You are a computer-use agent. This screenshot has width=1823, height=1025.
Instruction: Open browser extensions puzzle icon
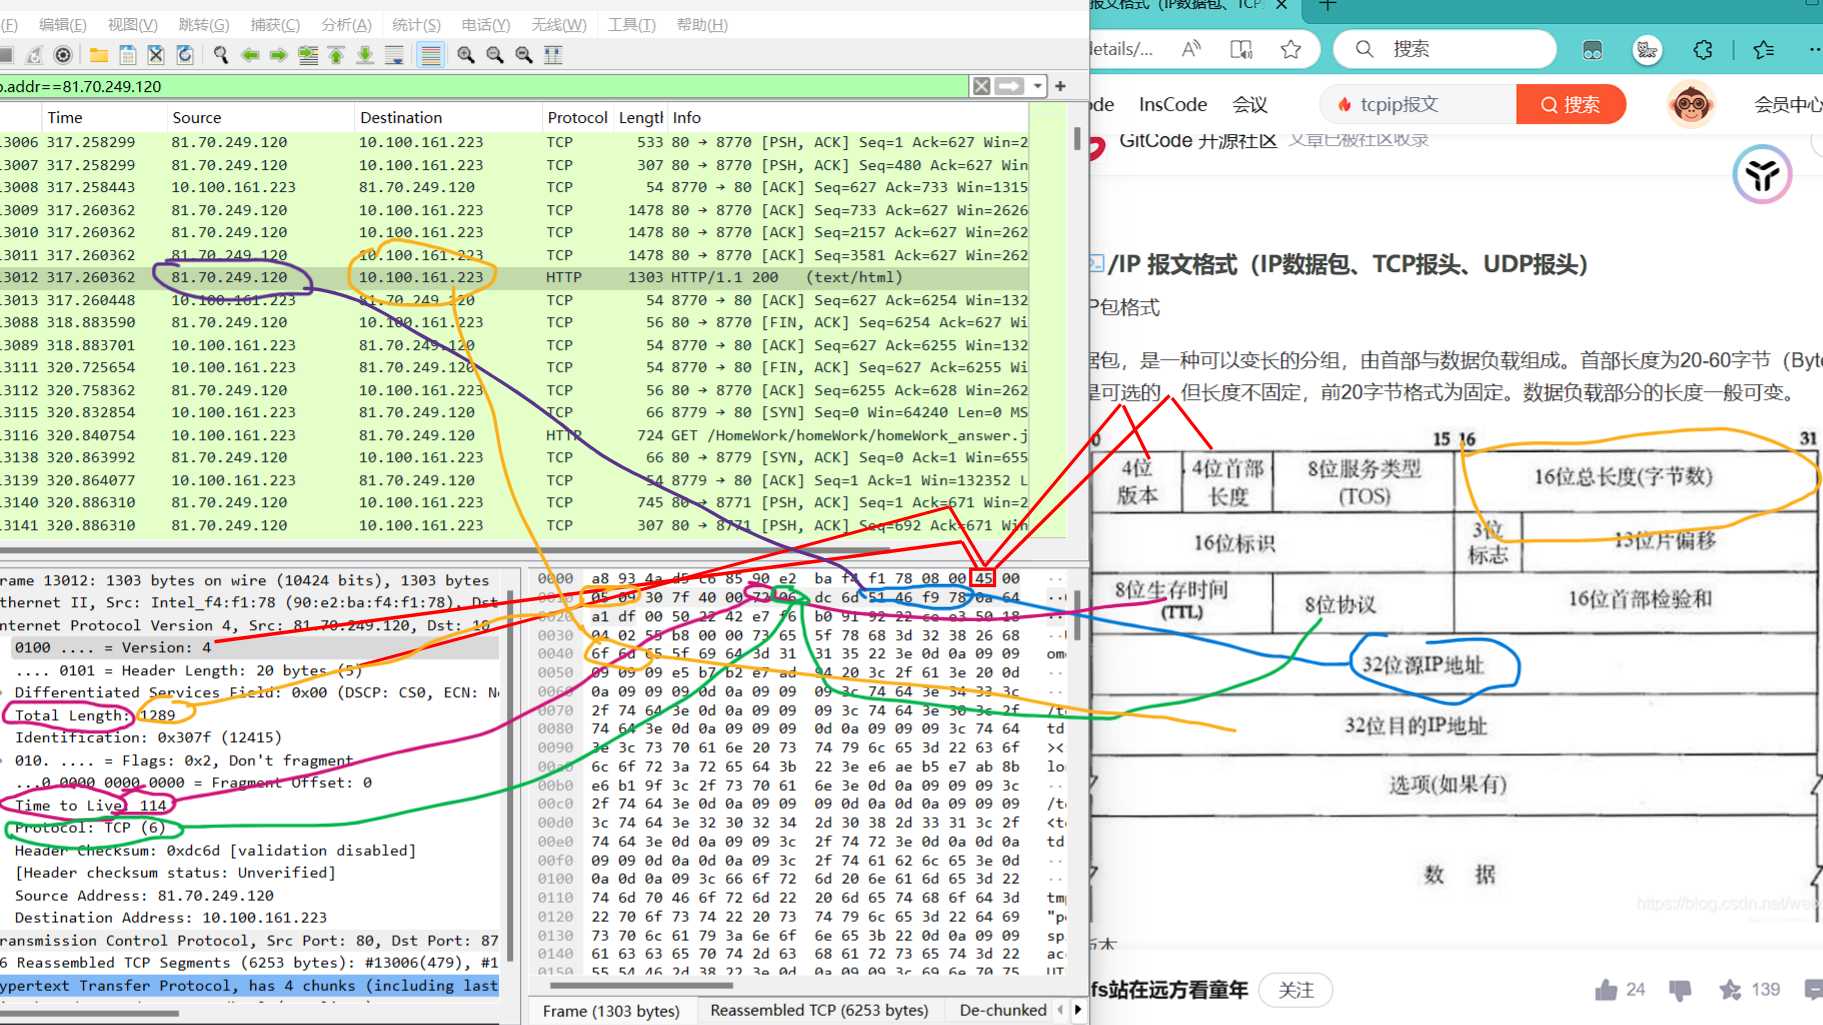(x=1703, y=49)
